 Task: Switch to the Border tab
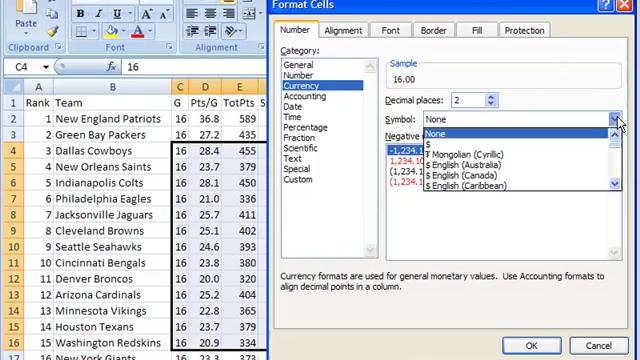pos(433,31)
